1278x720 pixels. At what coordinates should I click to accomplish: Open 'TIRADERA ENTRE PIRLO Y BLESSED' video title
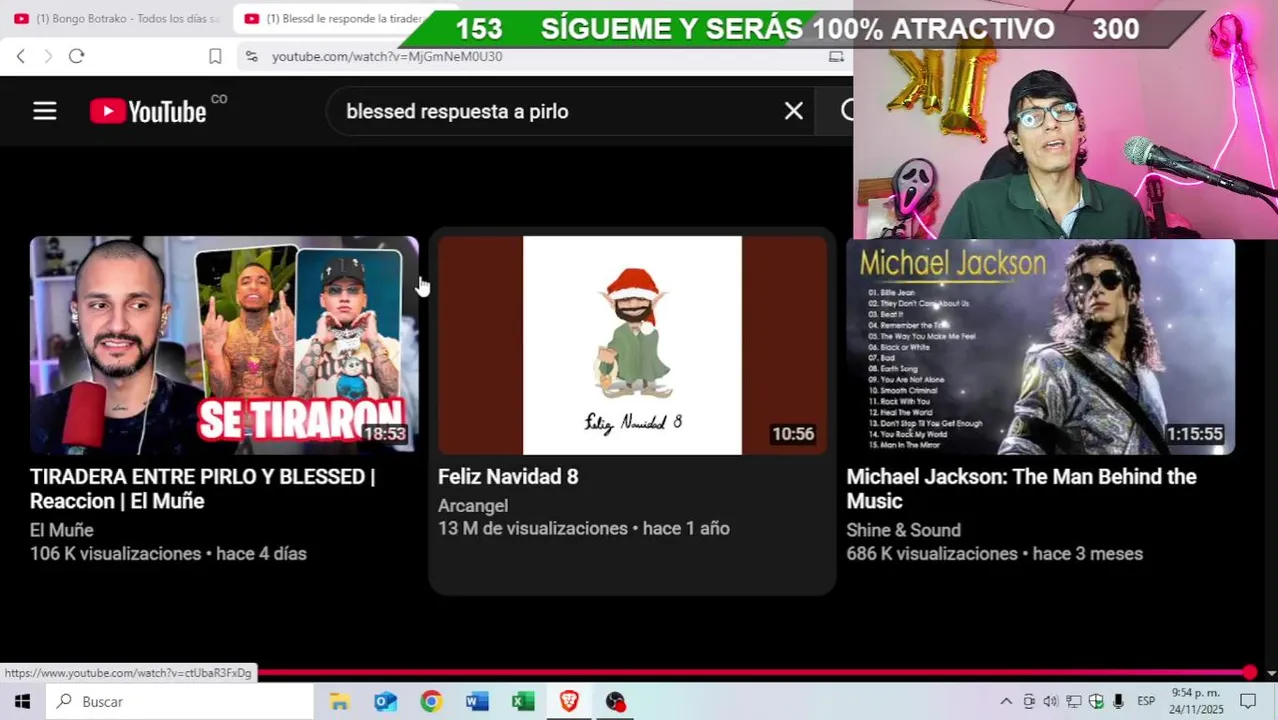pos(203,489)
